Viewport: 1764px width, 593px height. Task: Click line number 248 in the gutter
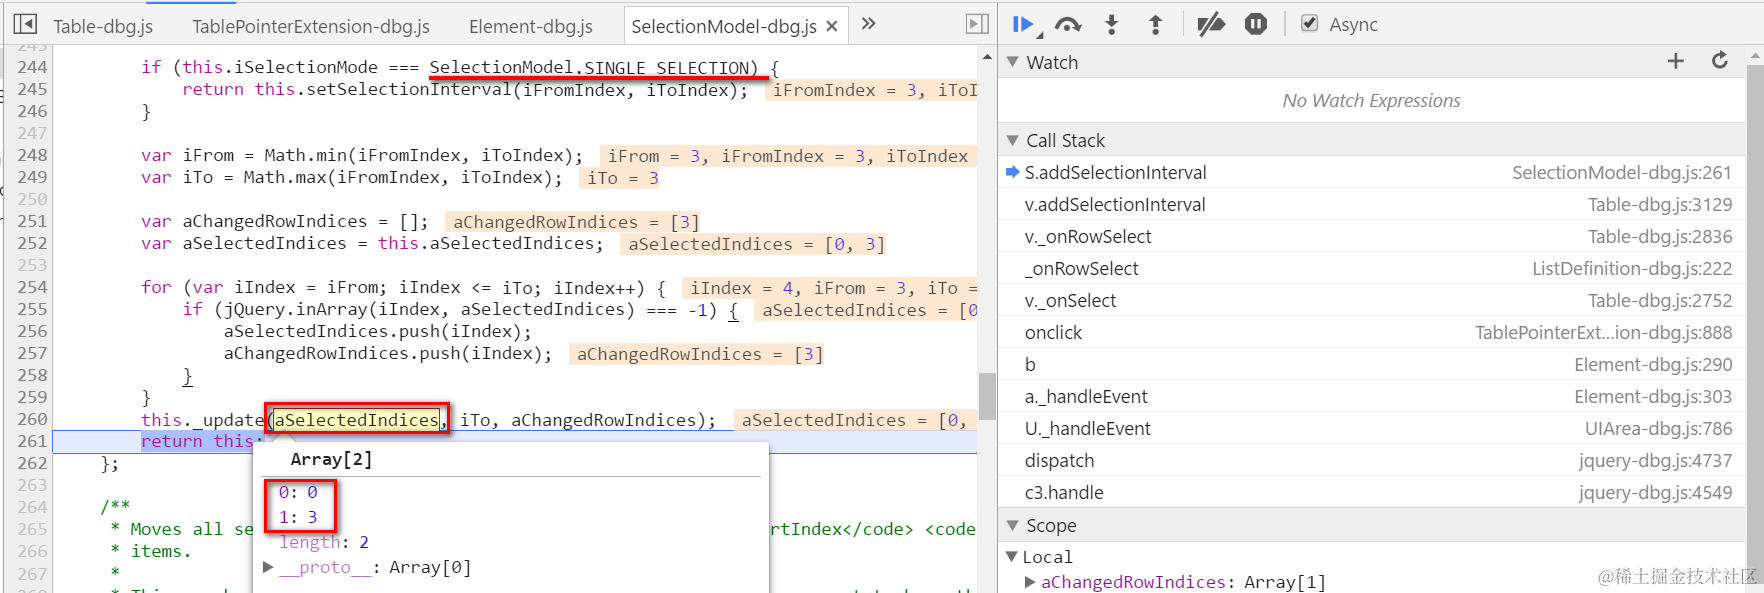(32, 155)
